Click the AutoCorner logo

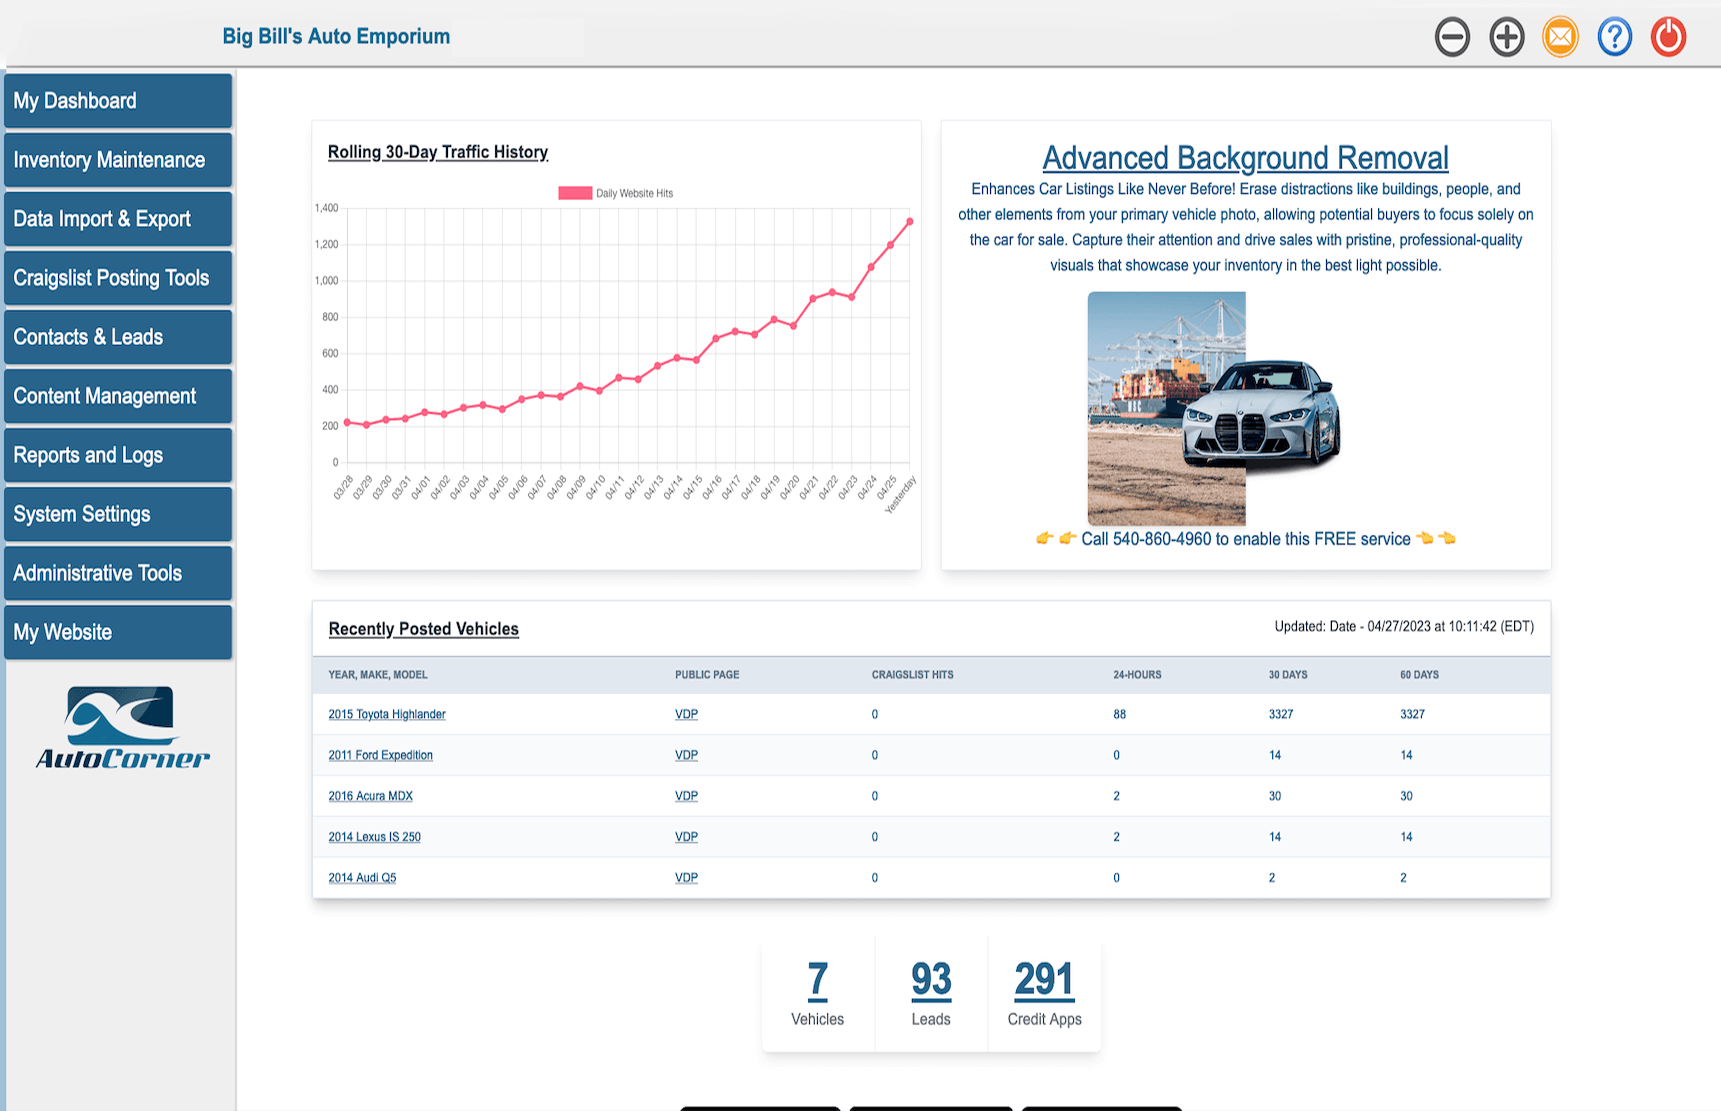pos(122,728)
